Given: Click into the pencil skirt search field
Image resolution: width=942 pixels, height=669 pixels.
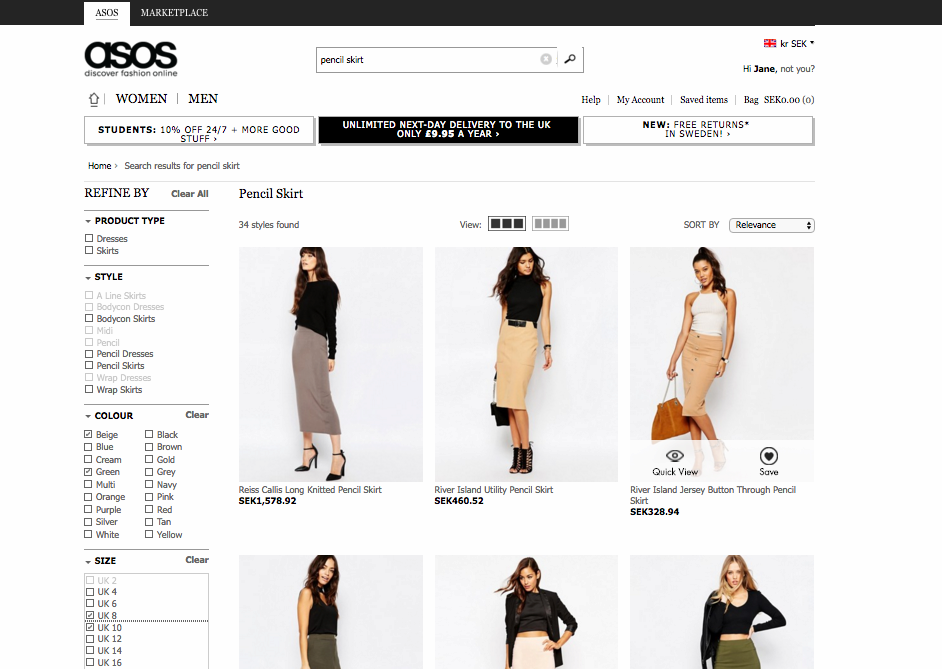Looking at the screenshot, I should pos(430,59).
